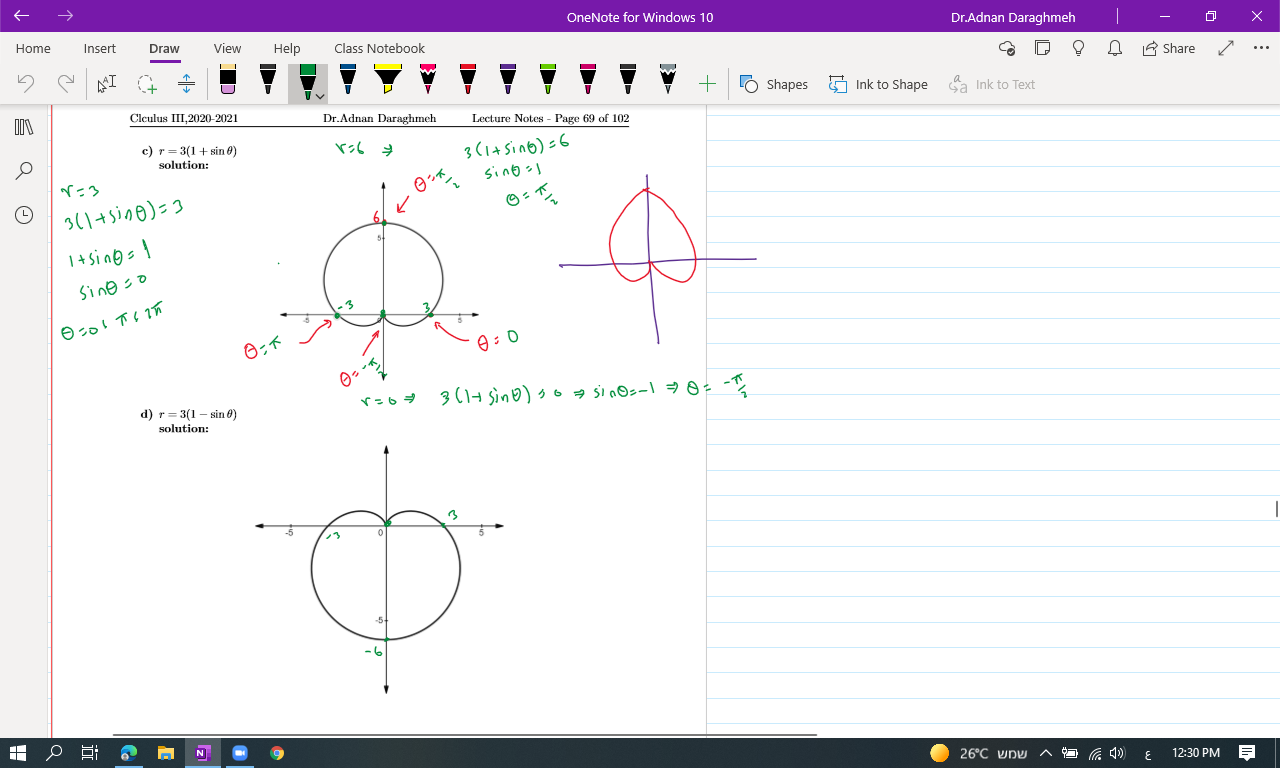Screen dimensions: 1280x768
Task: Expand the green pen options chevron
Action: (x=319, y=96)
